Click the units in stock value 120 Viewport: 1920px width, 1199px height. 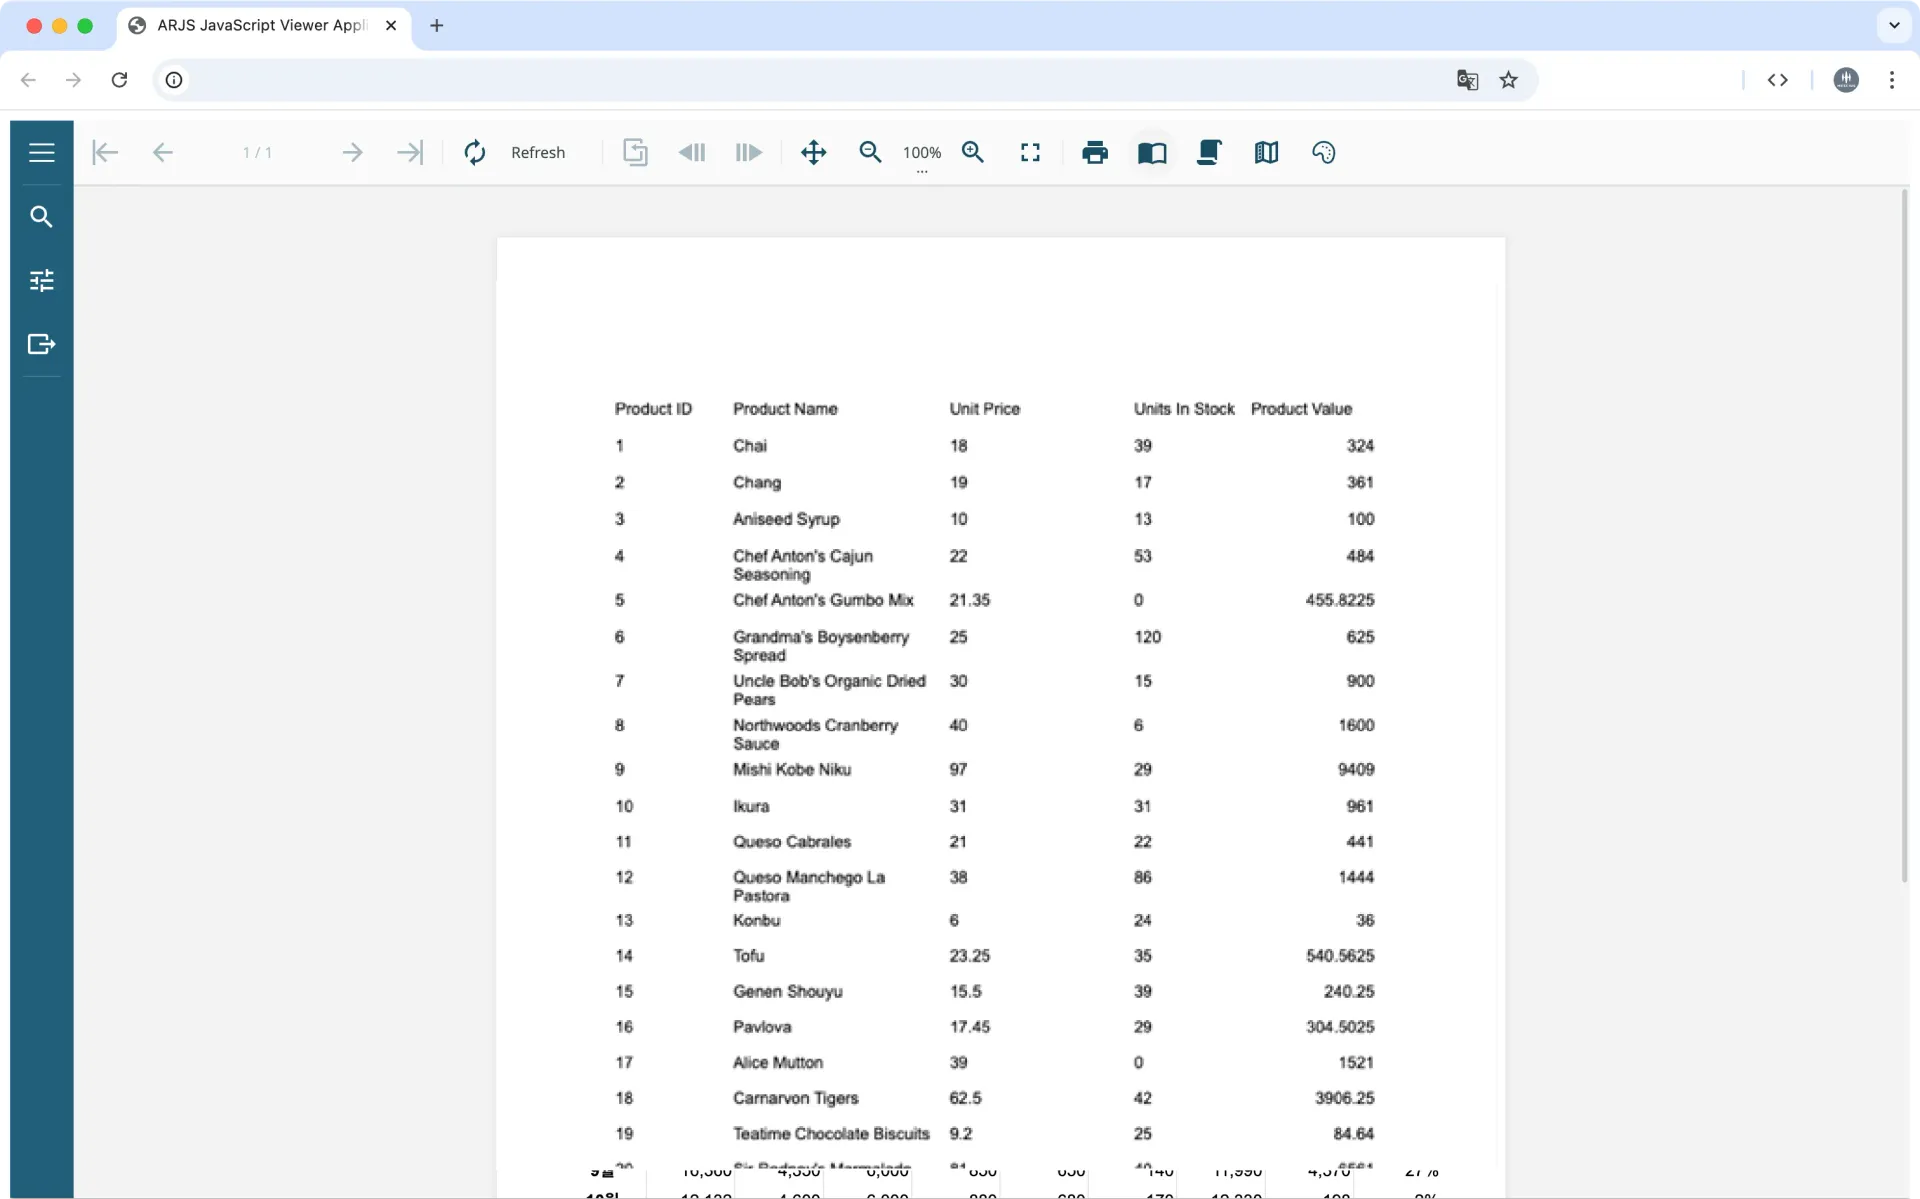coord(1147,637)
